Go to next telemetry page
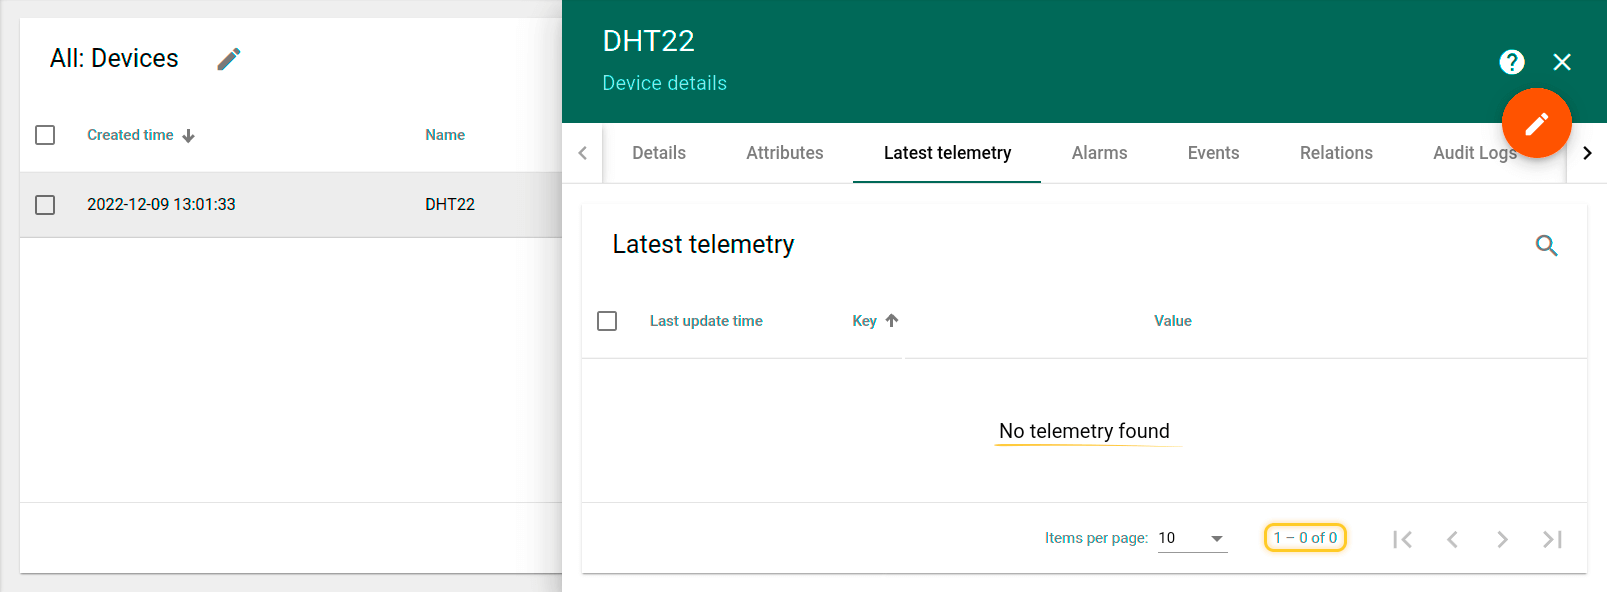1607x592 pixels. (x=1502, y=539)
